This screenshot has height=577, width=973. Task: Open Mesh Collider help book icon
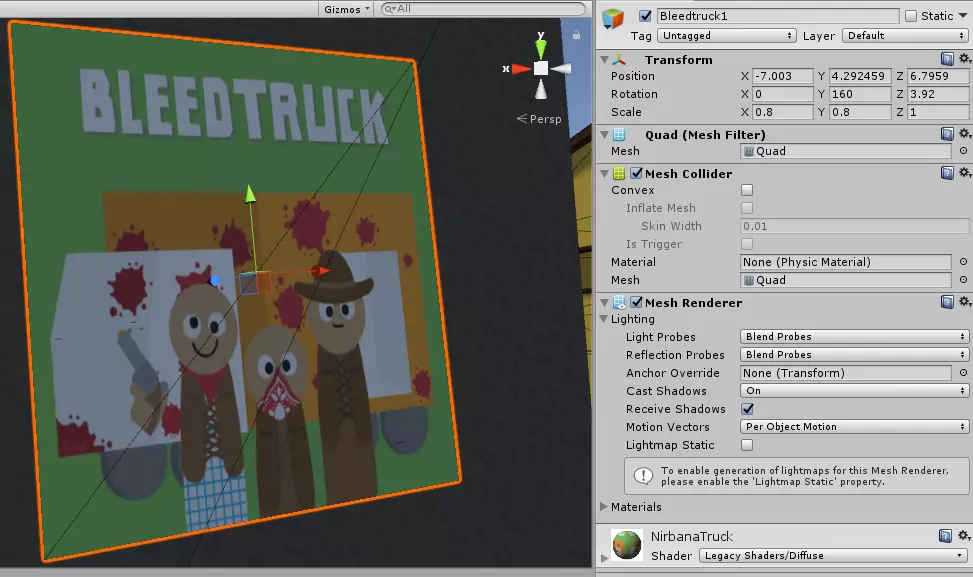(947, 173)
